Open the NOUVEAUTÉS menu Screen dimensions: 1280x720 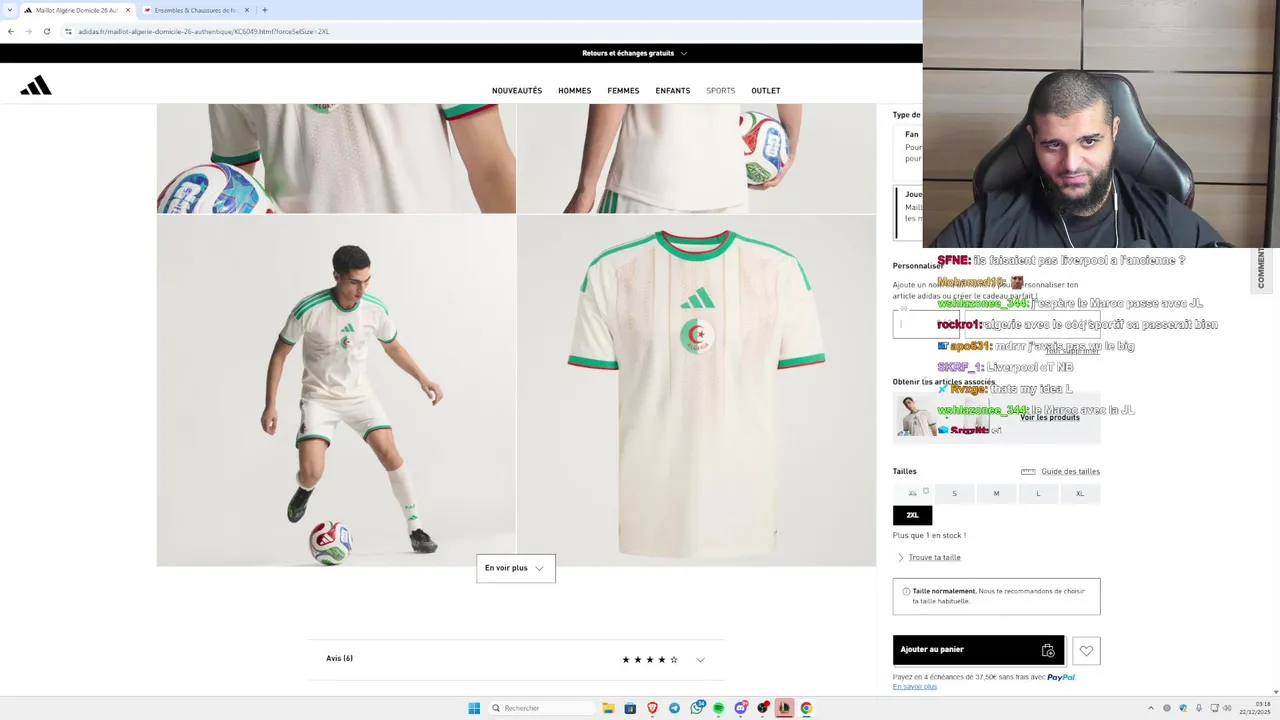click(x=517, y=91)
